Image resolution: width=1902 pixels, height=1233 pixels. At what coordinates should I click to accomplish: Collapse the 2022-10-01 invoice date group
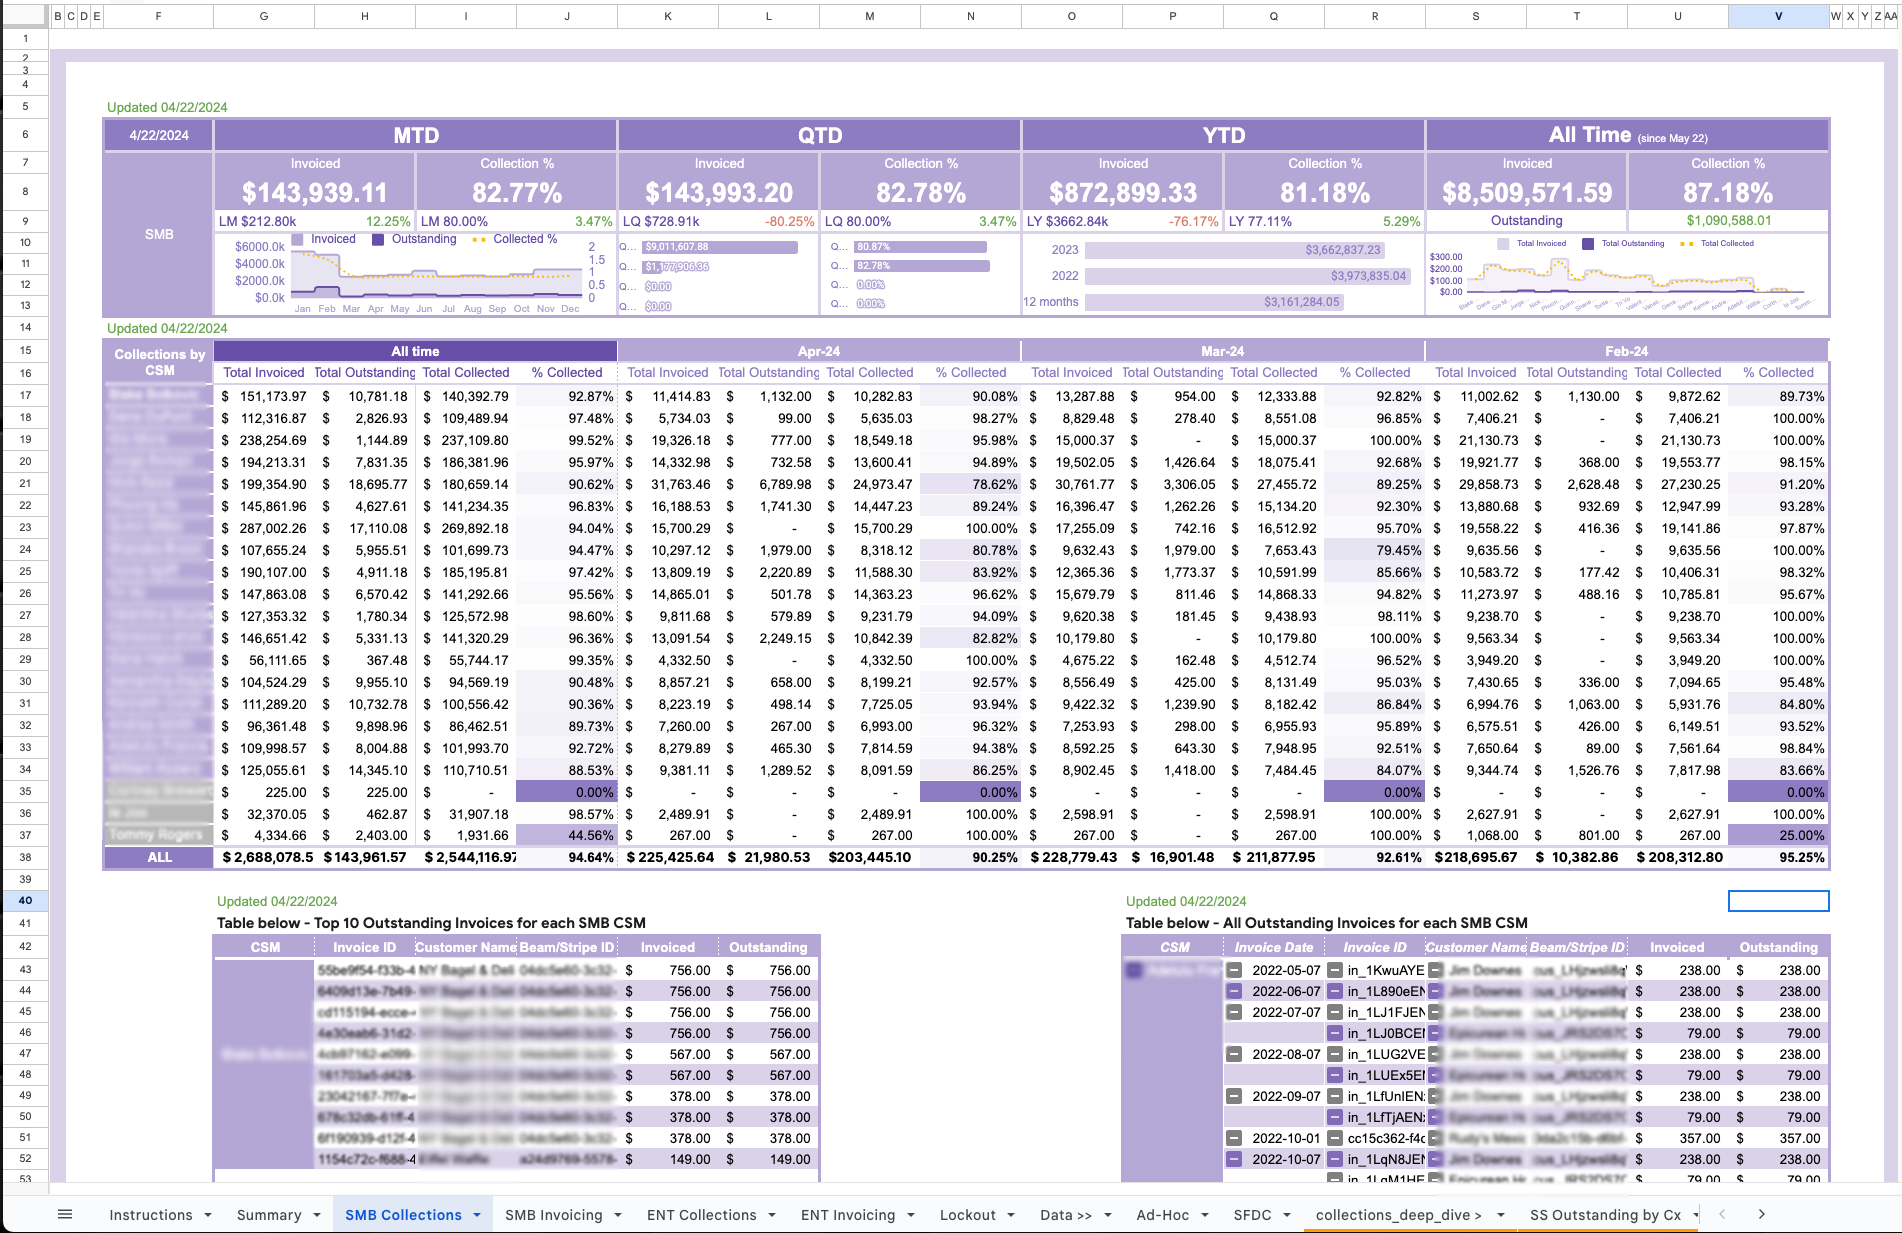point(1234,1138)
